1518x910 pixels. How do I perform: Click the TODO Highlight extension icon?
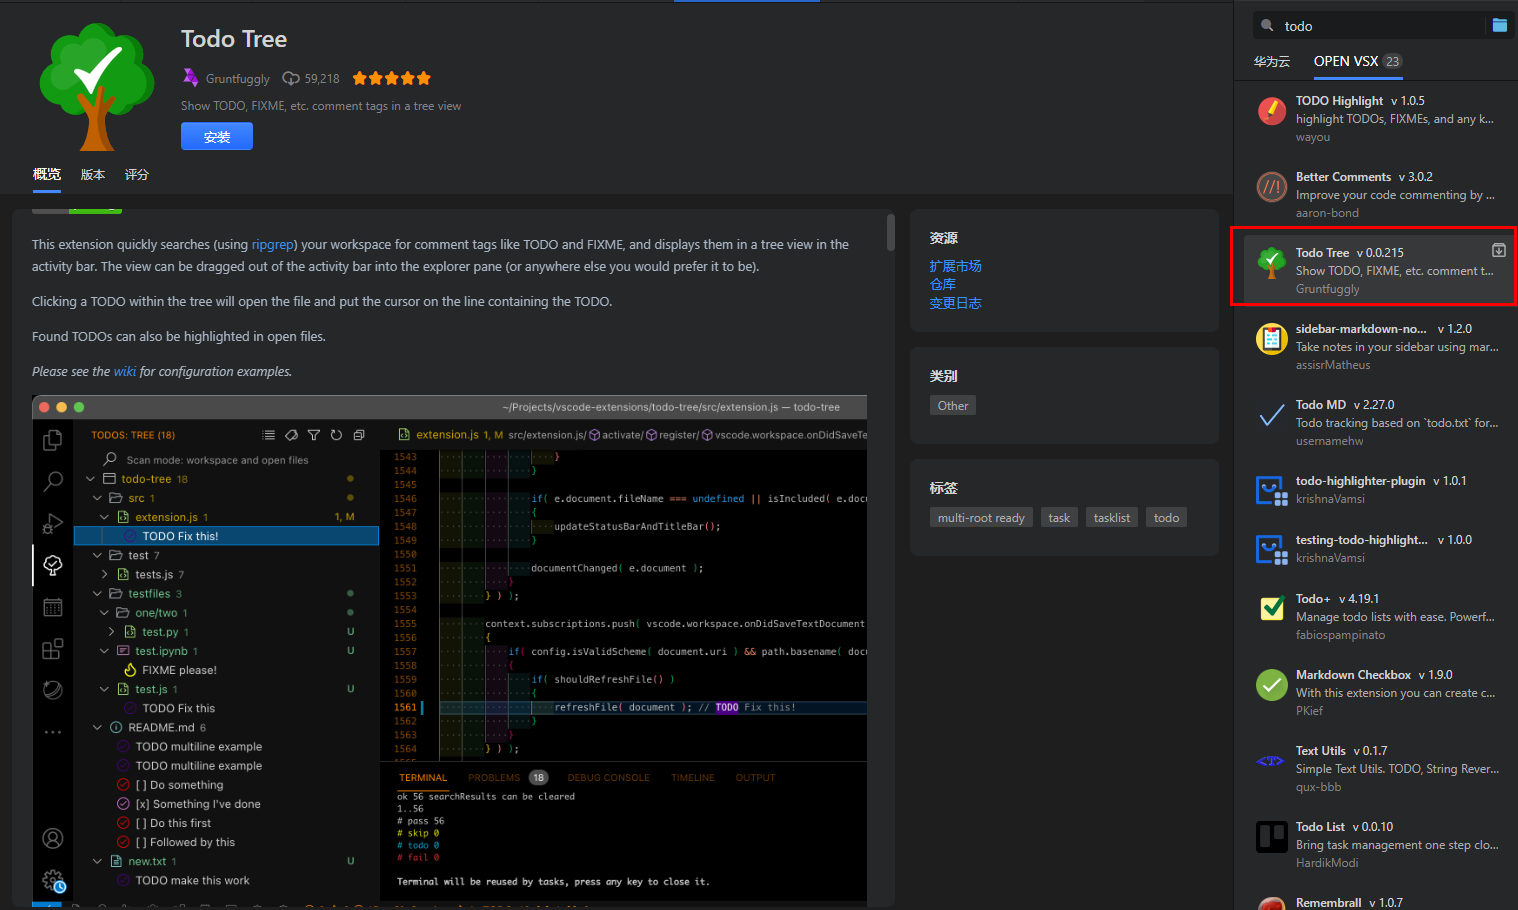[1271, 110]
